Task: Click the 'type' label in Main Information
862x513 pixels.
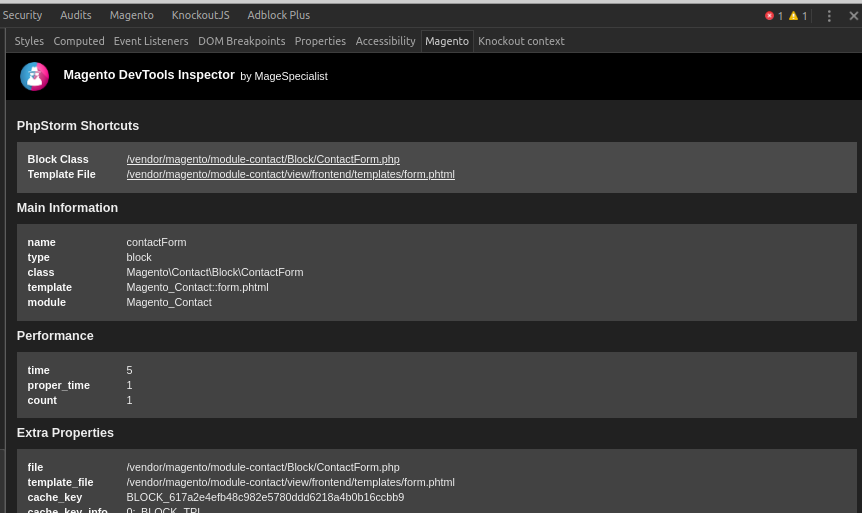Action: (38, 257)
